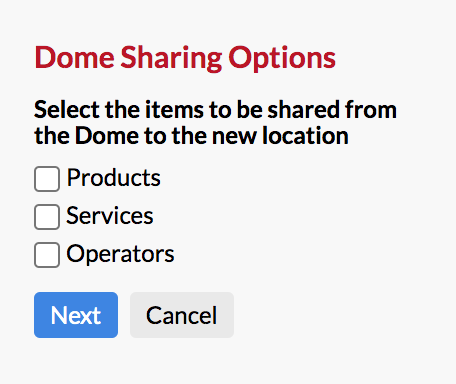Include Operators in Dome sharing
This screenshot has width=456, height=384.
click(x=47, y=255)
